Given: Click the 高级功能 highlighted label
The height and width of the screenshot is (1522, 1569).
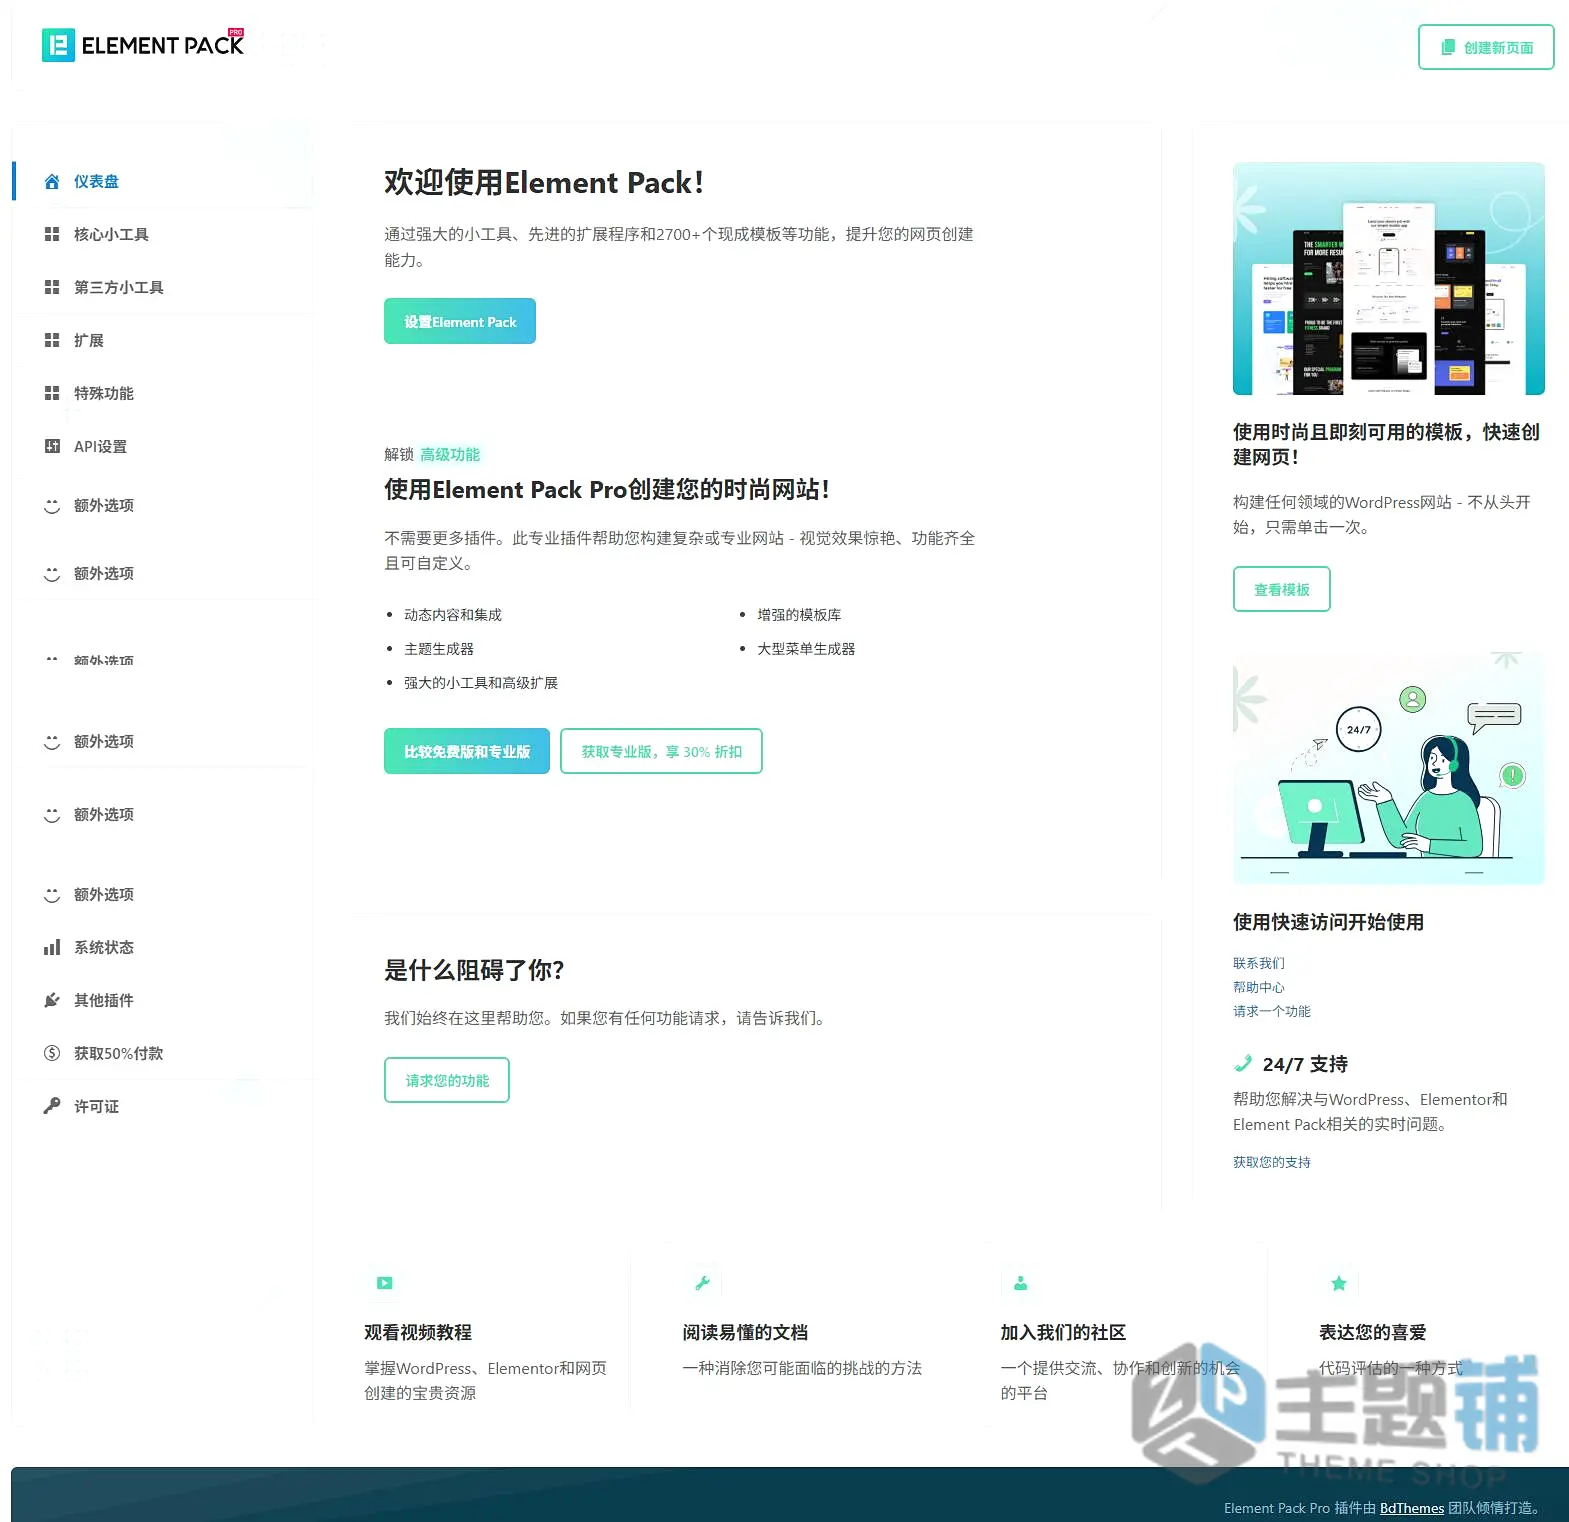Looking at the screenshot, I should (x=450, y=454).
